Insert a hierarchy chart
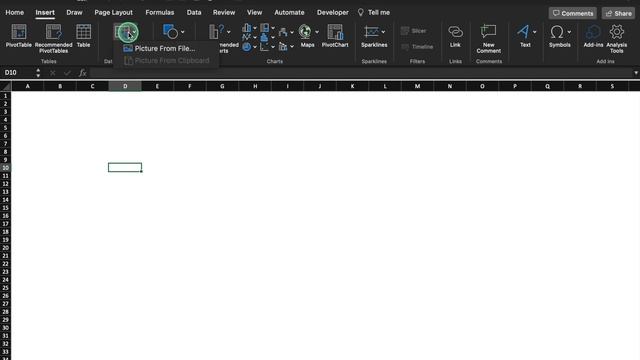The height and width of the screenshot is (360, 640). click(x=264, y=28)
